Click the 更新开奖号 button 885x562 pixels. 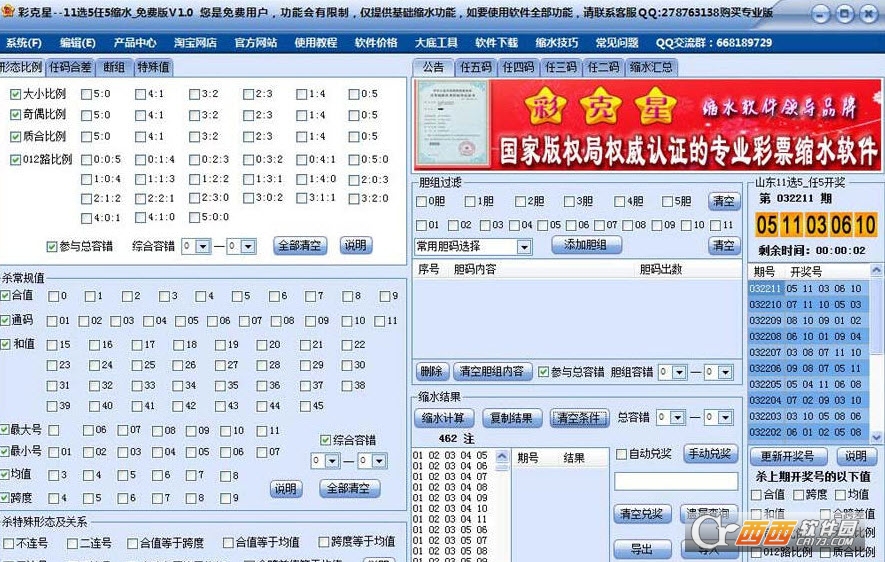[x=787, y=456]
